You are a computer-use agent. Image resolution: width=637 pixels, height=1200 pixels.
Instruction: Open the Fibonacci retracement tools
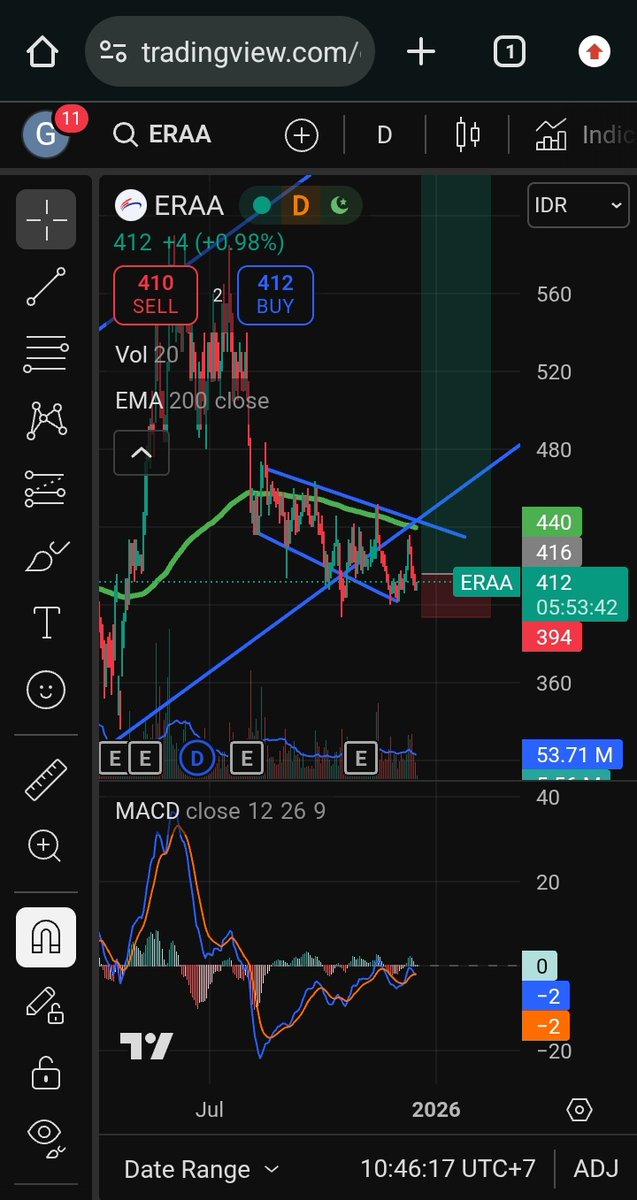click(x=46, y=354)
